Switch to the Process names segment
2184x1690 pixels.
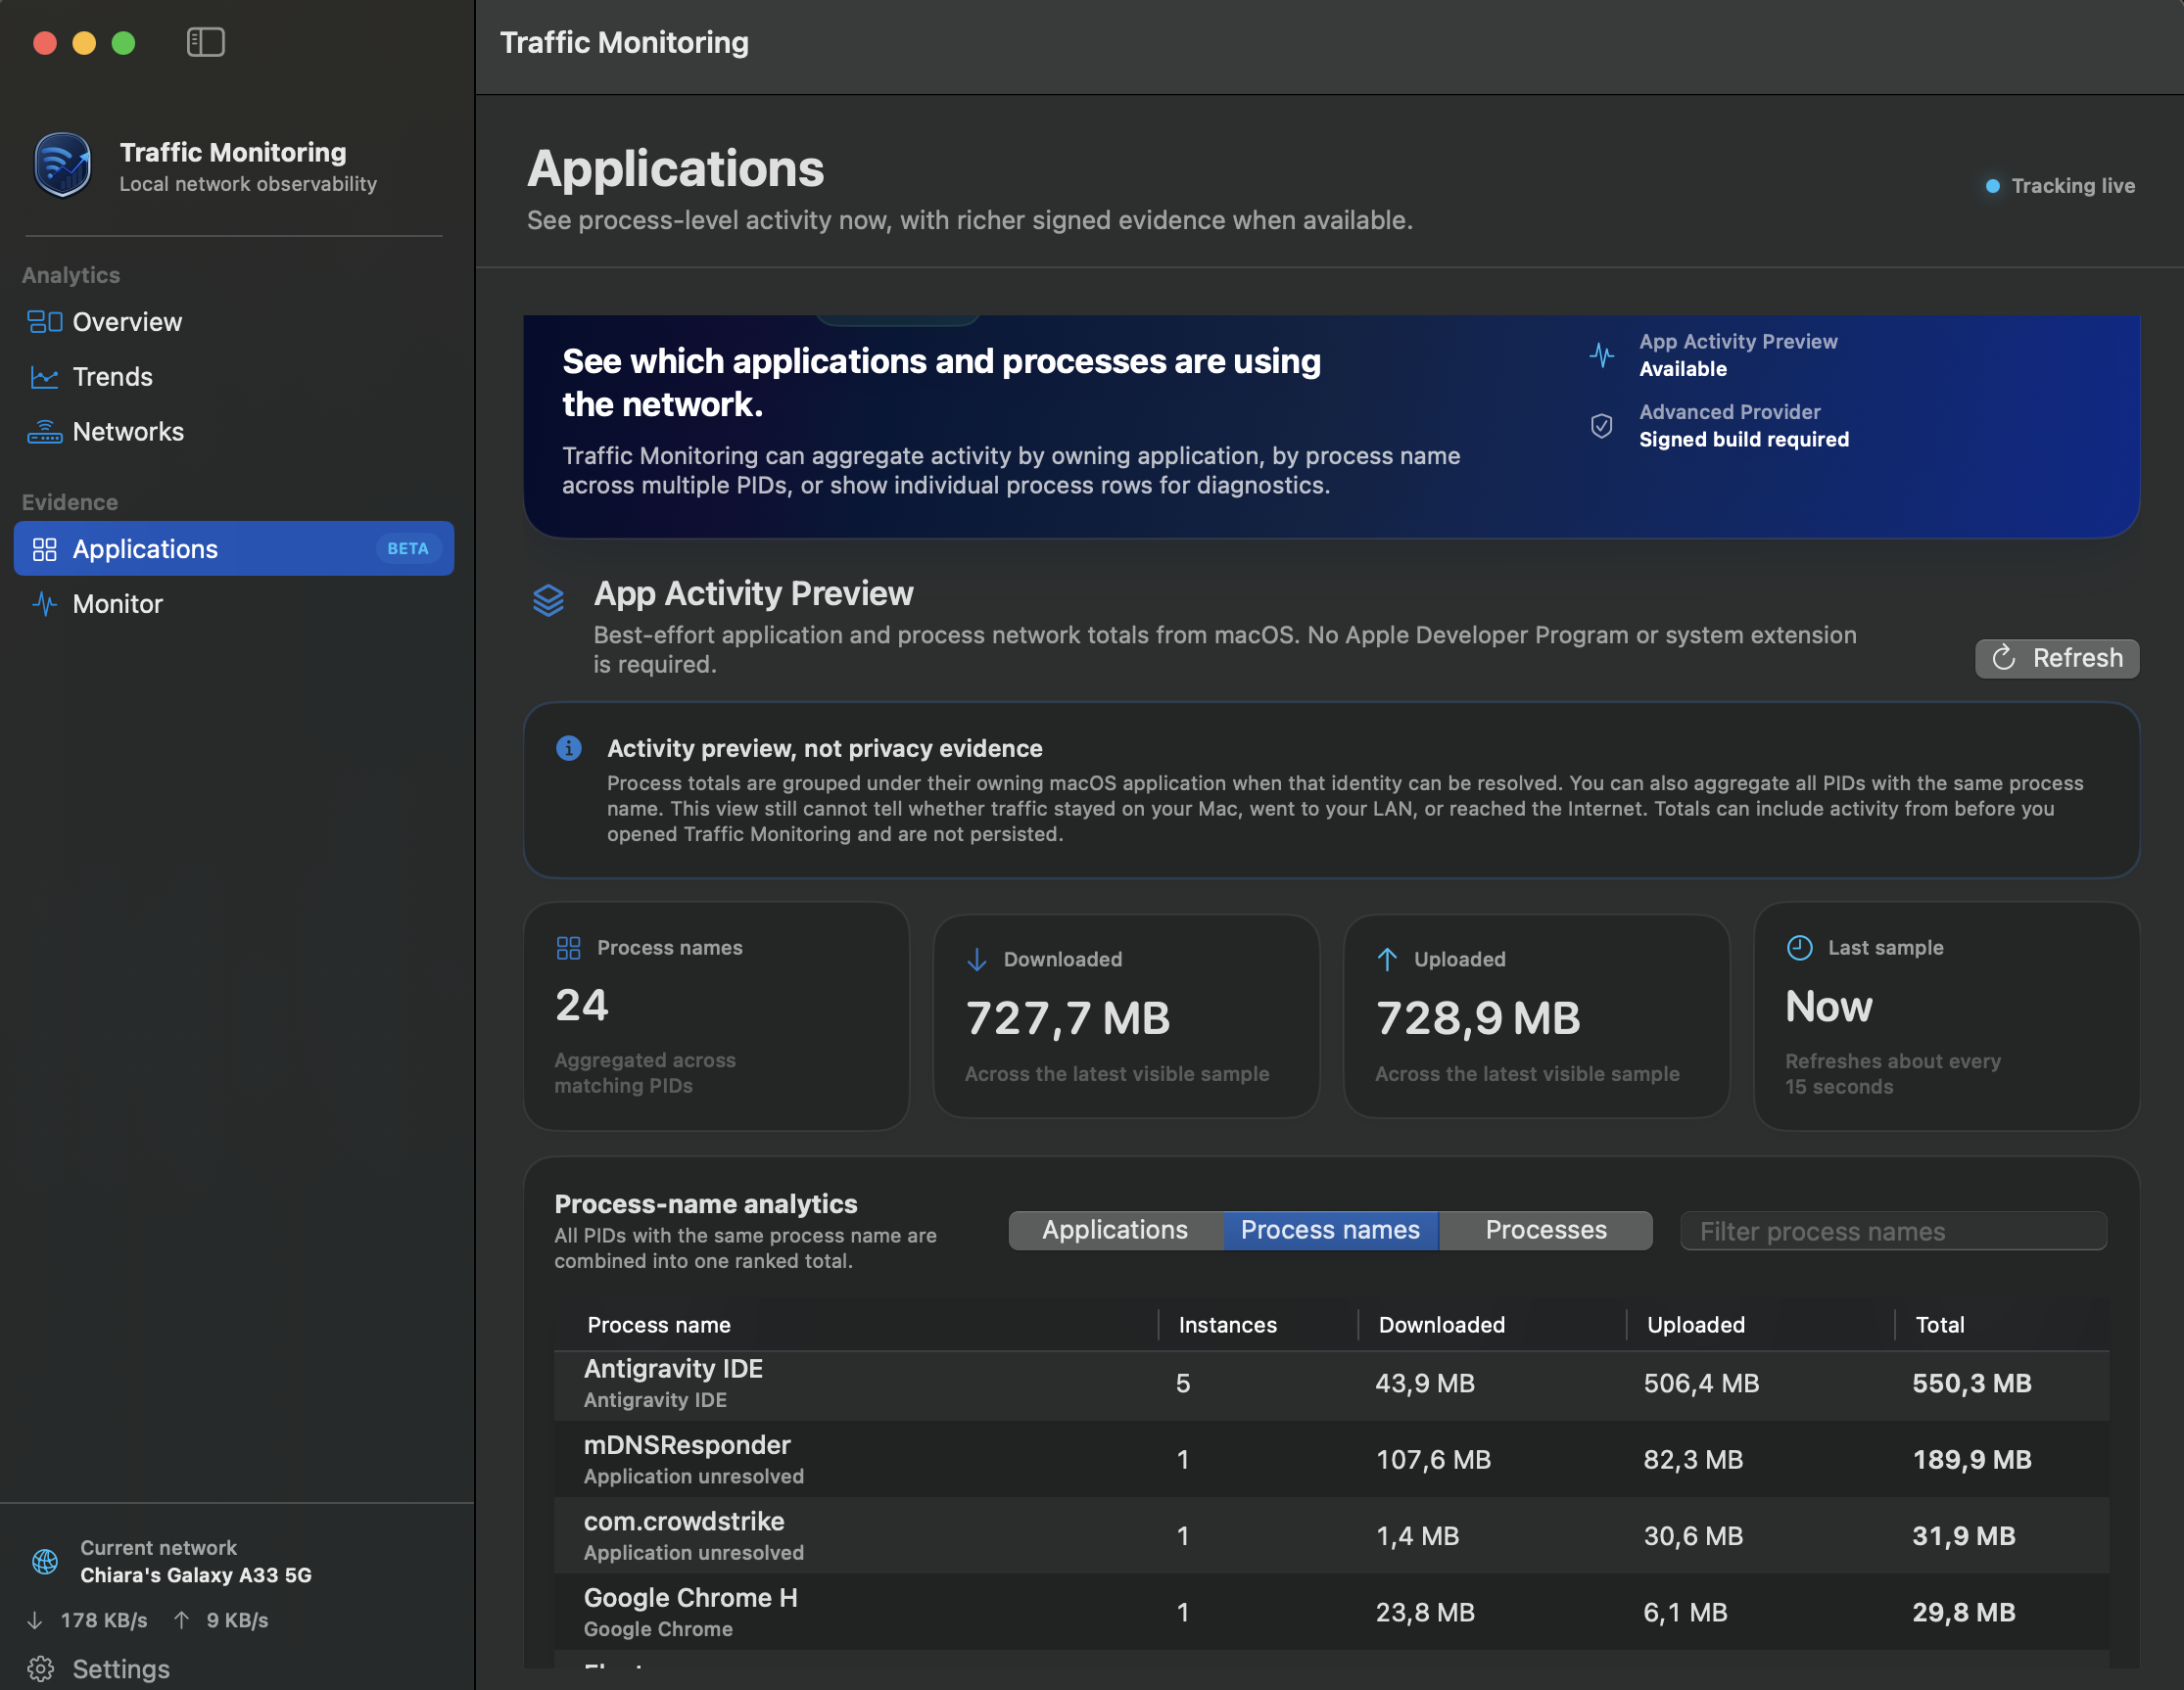pyautogui.click(x=1330, y=1230)
